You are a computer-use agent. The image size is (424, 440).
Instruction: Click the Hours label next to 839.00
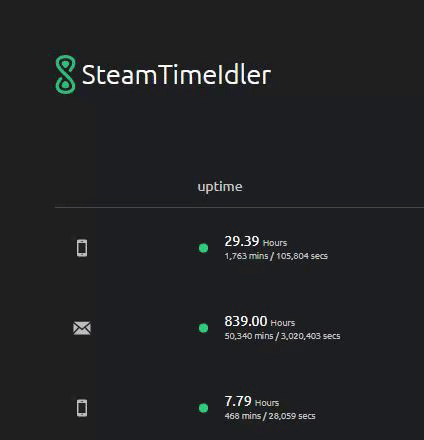pos(283,323)
